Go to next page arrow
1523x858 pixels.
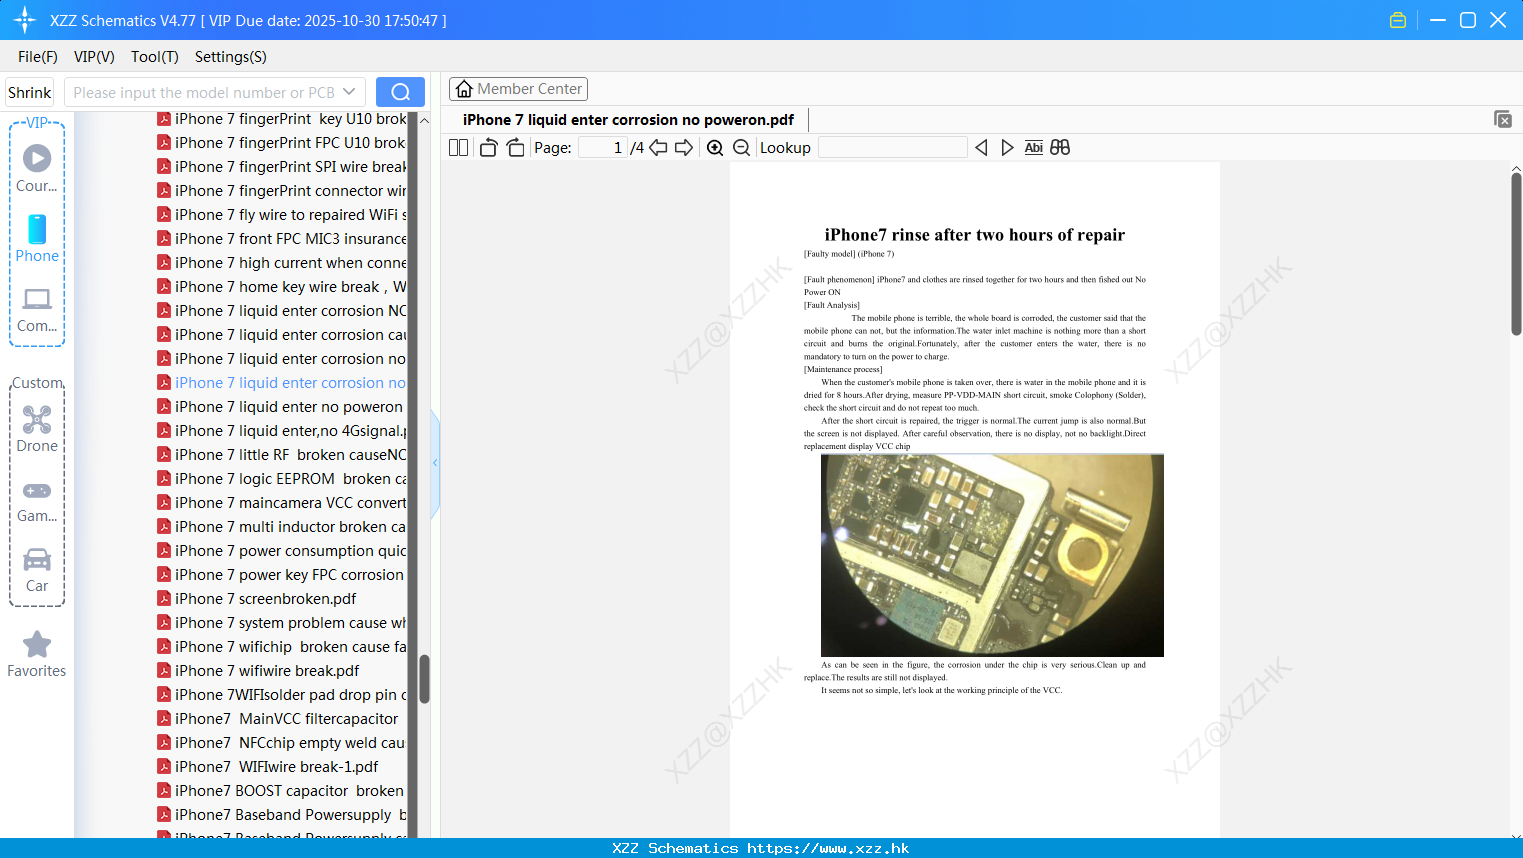click(684, 148)
